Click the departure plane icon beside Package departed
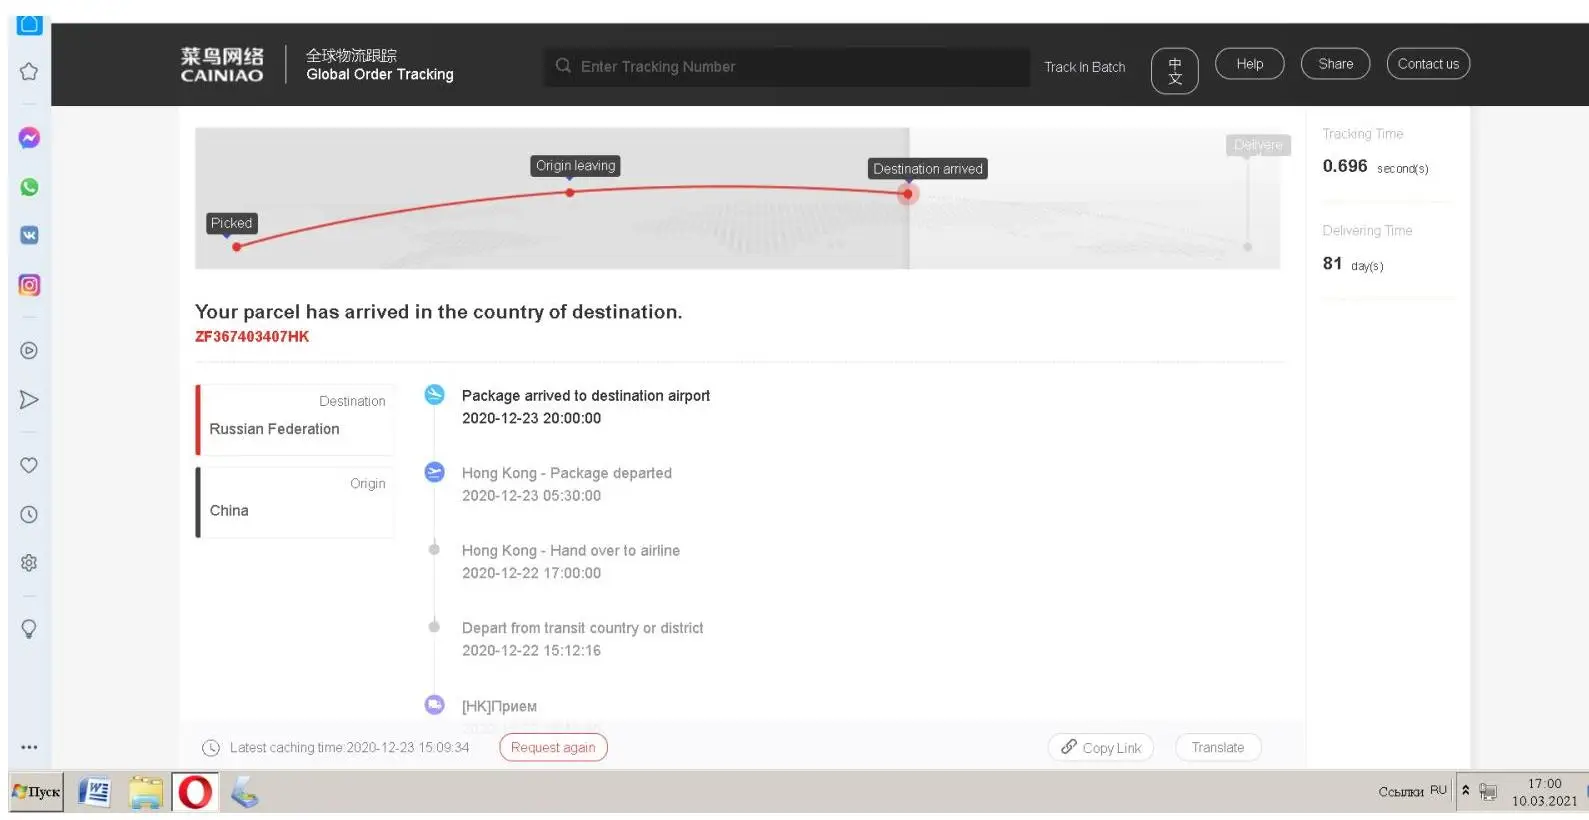Image resolution: width=1589 pixels, height=820 pixels. [434, 472]
